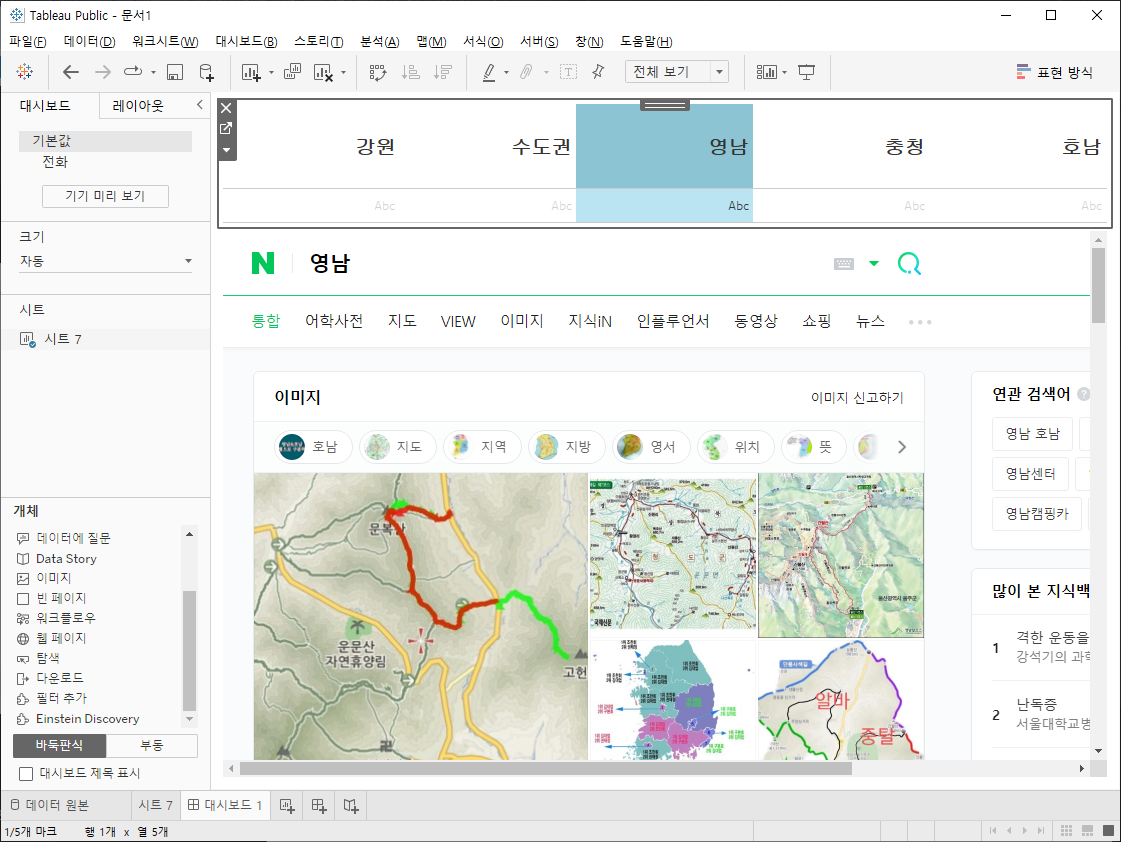This screenshot has height=842, width=1121.
Task: Select the 바둑판식 layout toggle
Action: coord(59,746)
